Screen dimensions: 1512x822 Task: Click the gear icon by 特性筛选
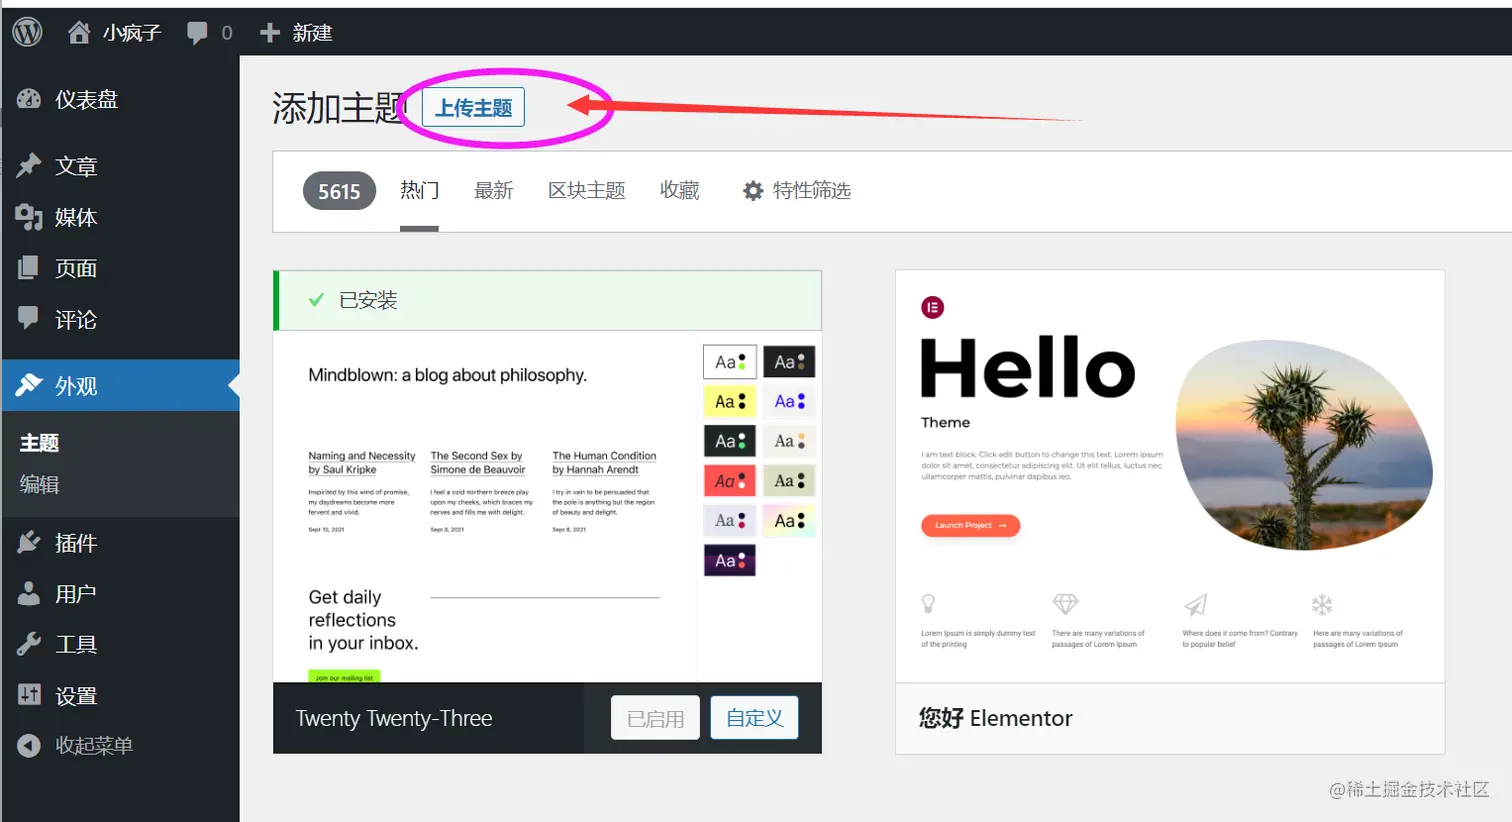pyautogui.click(x=753, y=191)
